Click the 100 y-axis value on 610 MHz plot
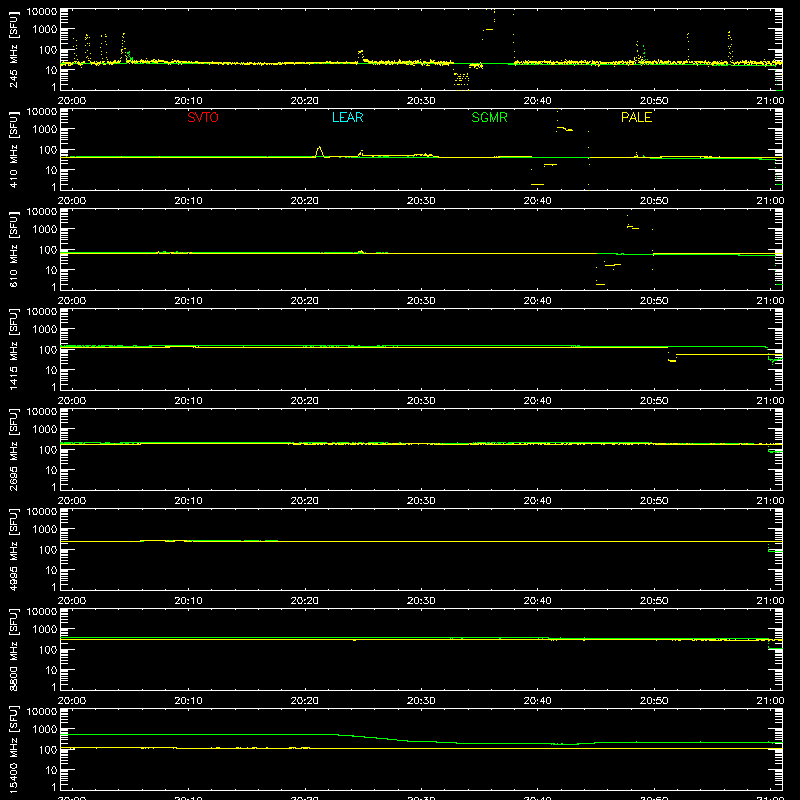The image size is (800, 800). 48,250
